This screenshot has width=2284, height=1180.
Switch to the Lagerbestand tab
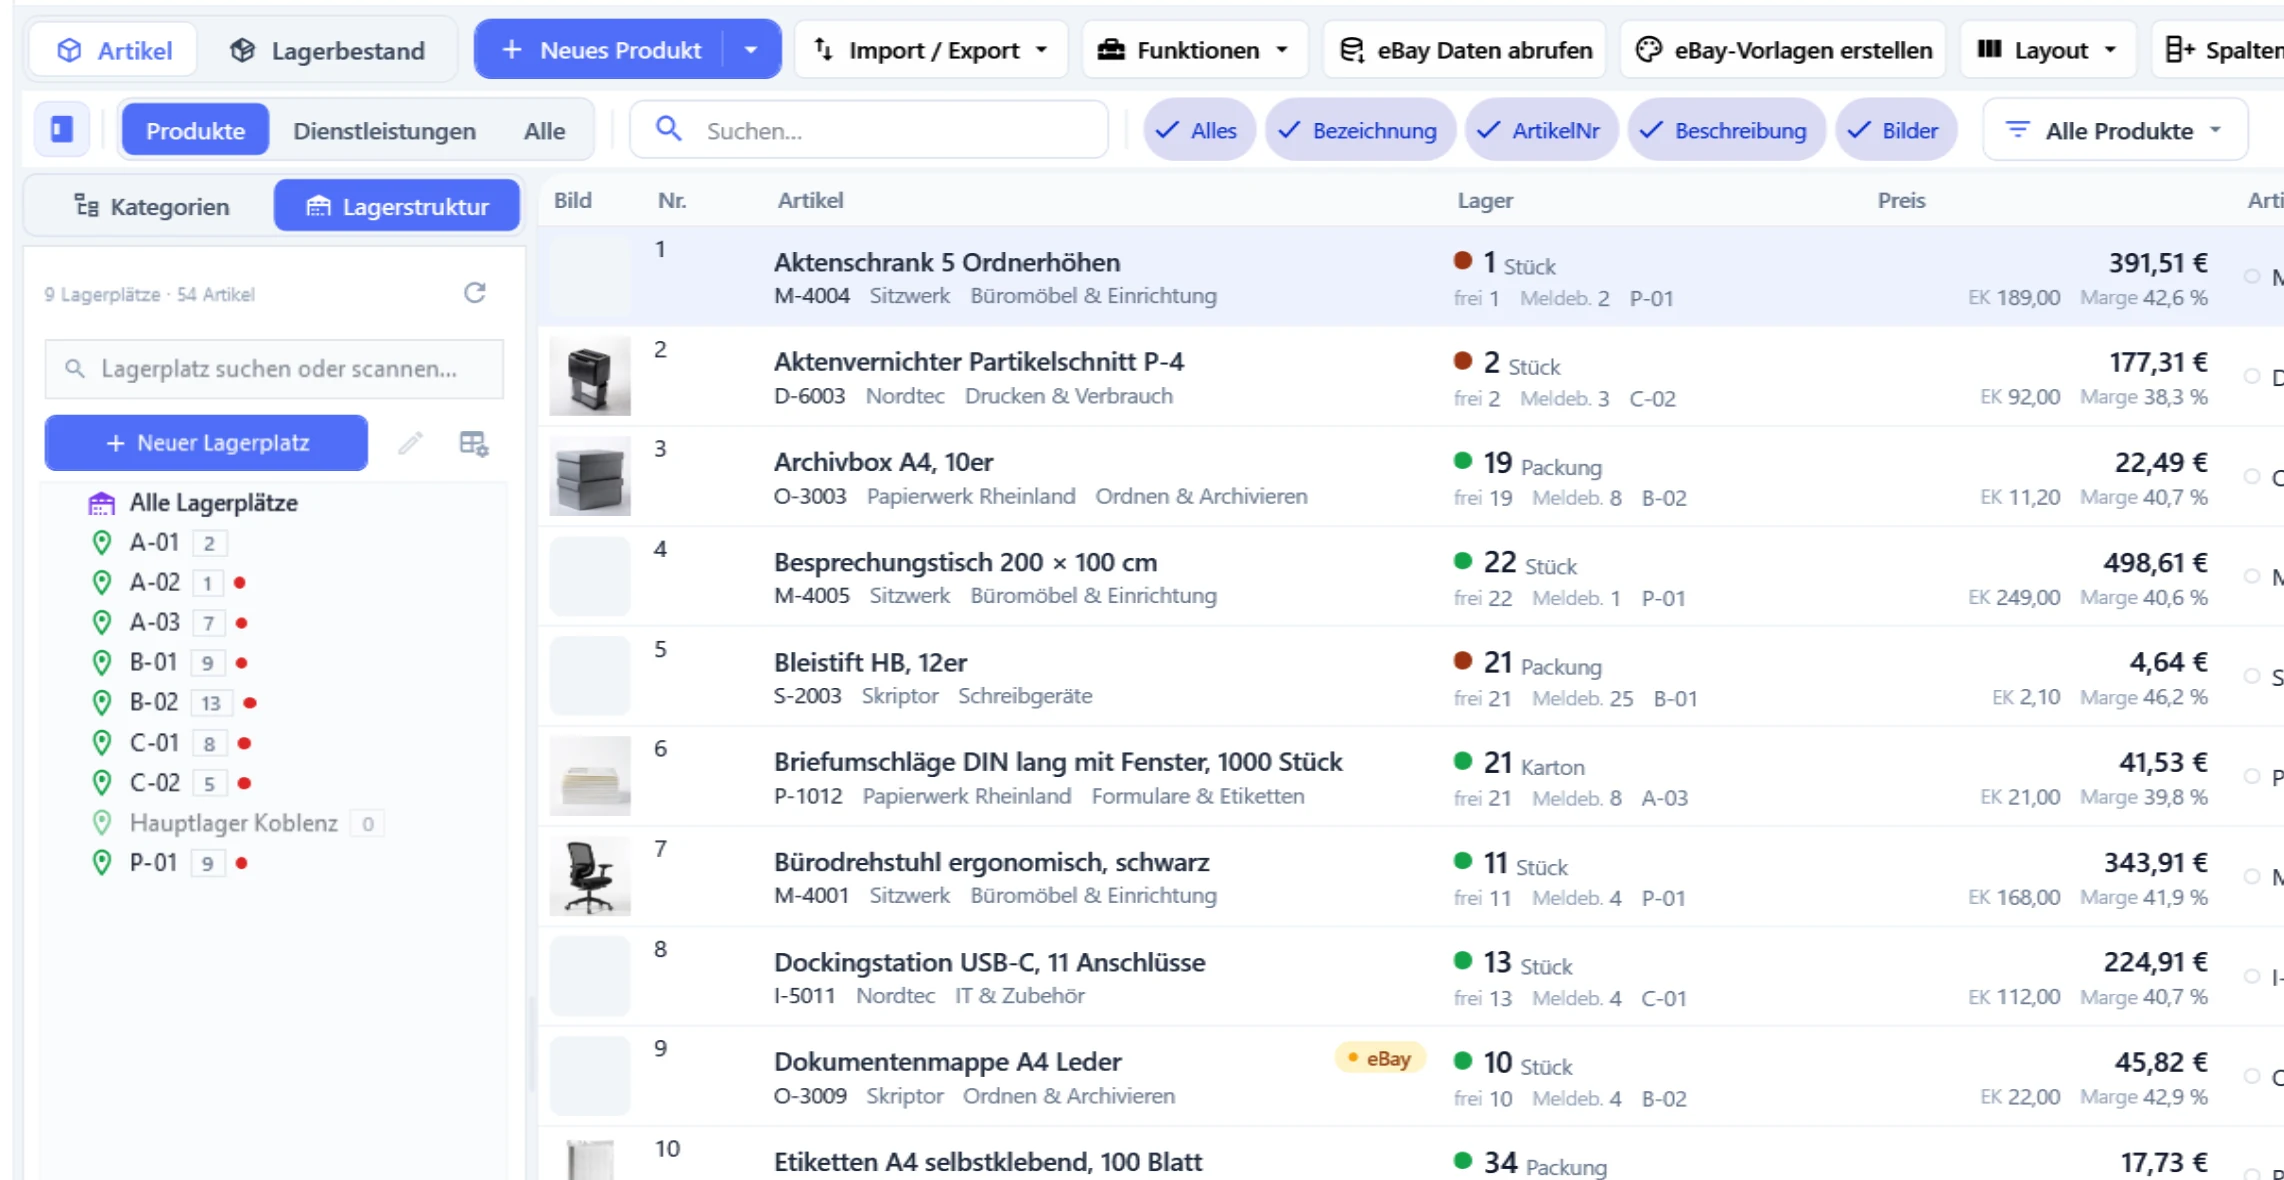327,50
